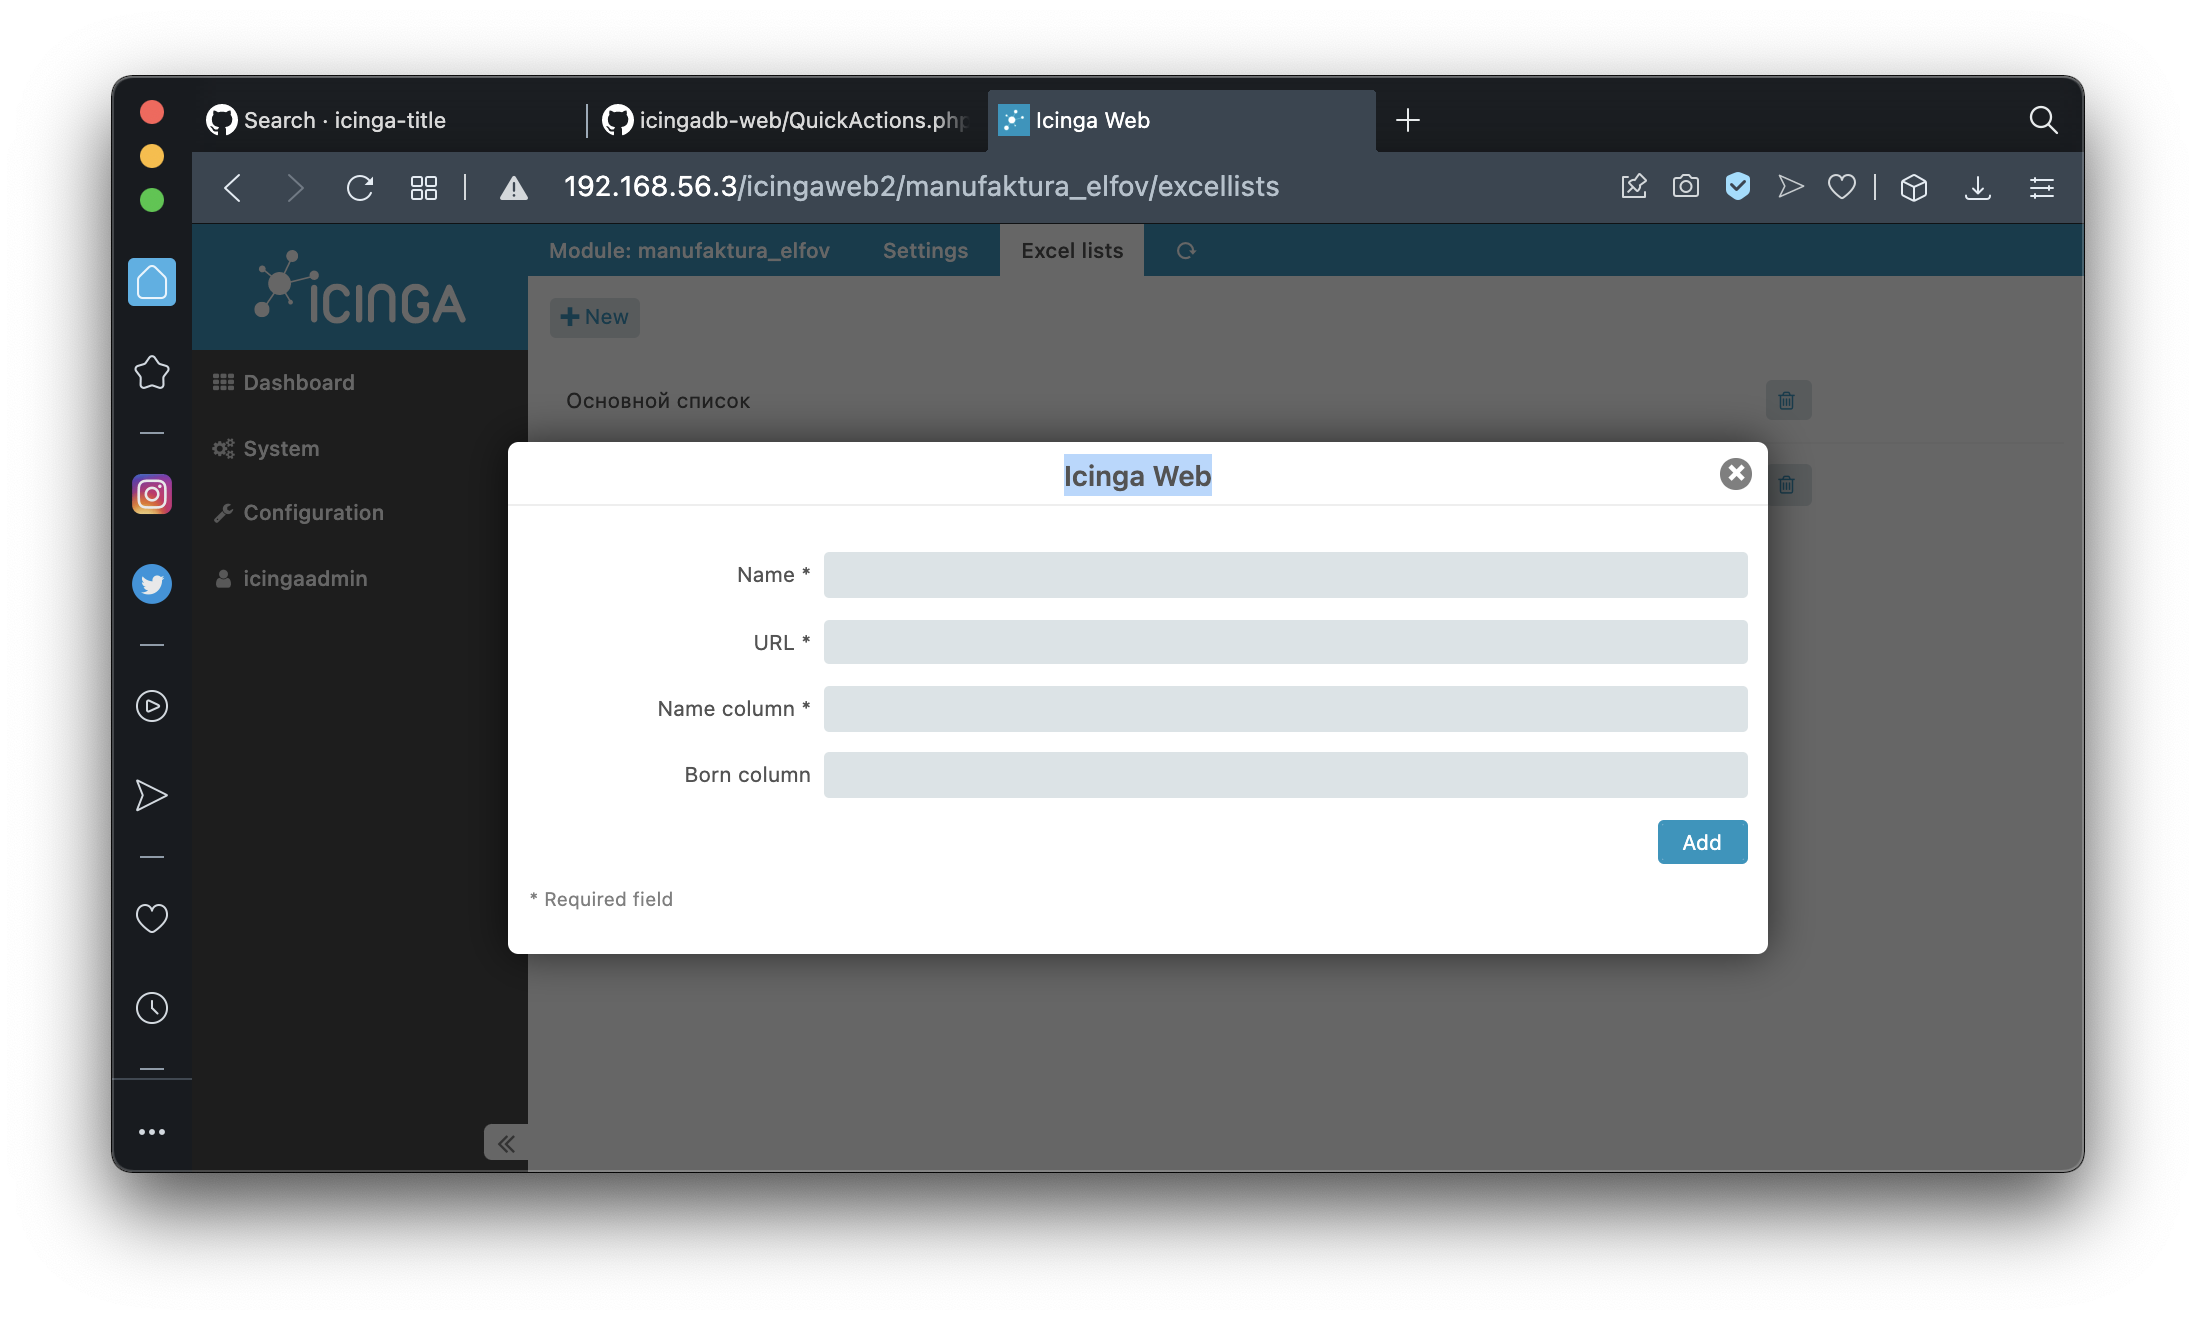Viewport: 2196px width, 1320px height.
Task: Reload the page with the browser reload icon
Action: coord(360,187)
